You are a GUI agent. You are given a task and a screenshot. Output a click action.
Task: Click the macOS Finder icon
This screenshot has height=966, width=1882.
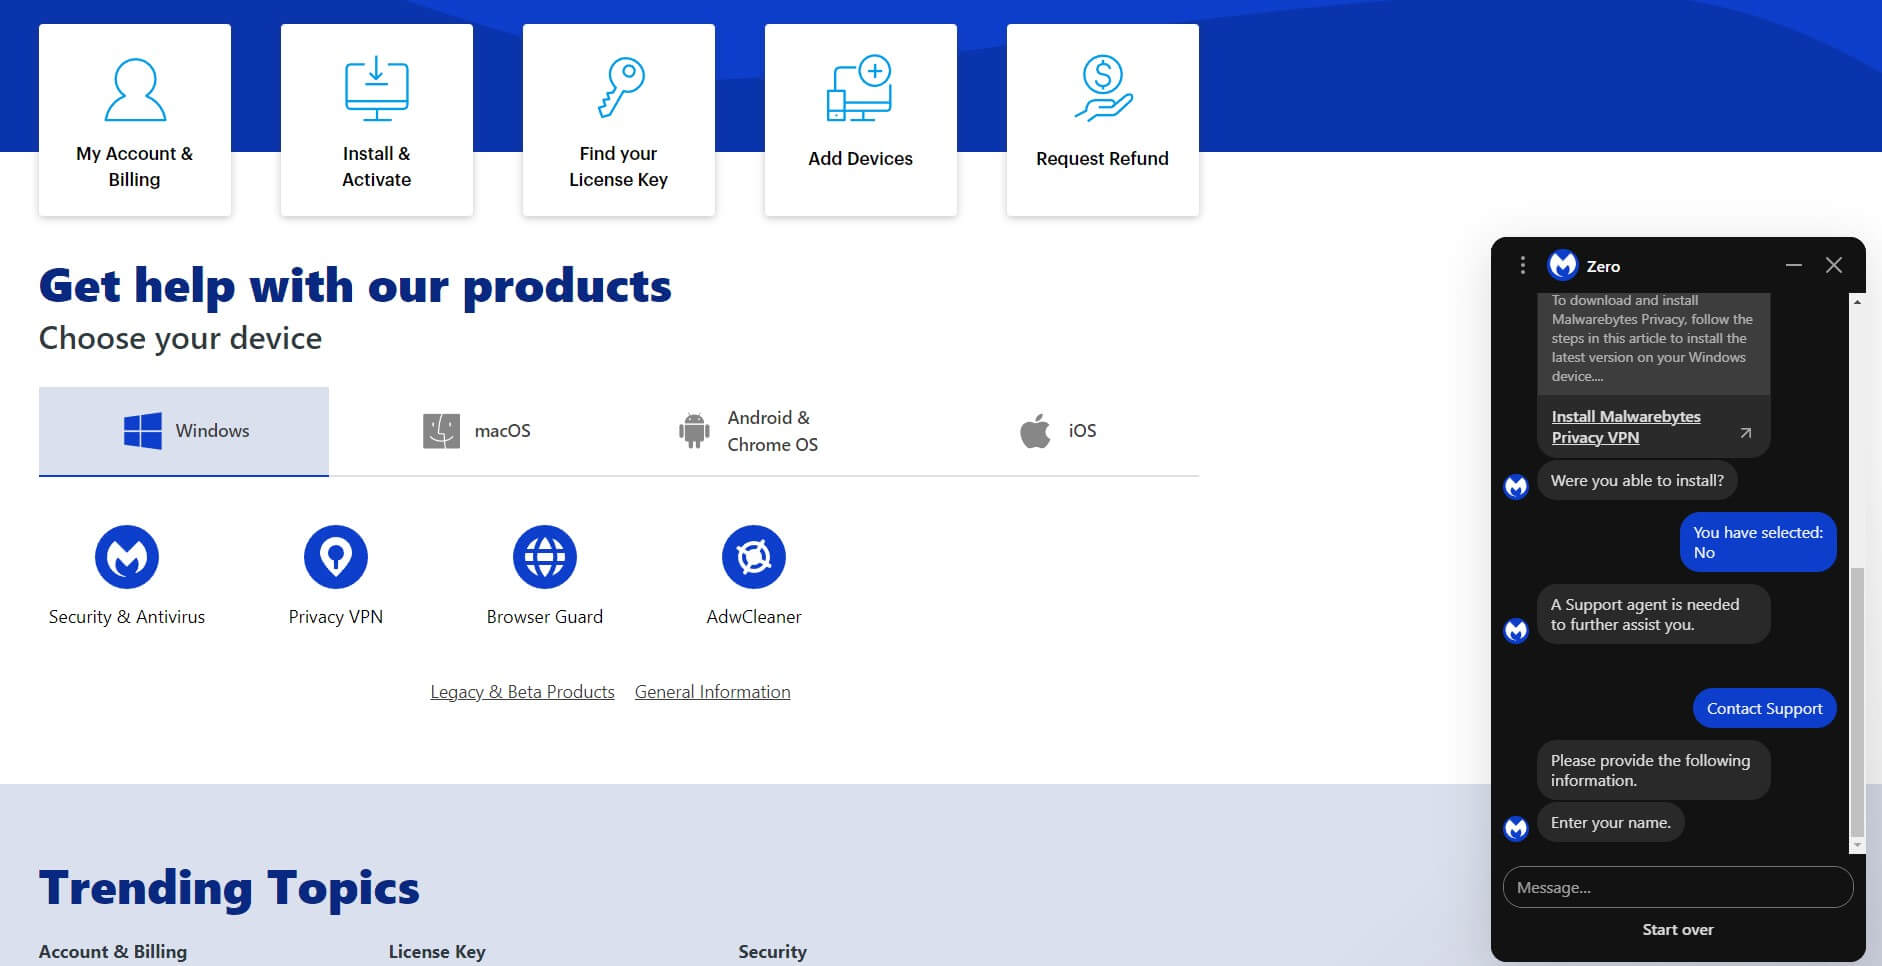441,431
